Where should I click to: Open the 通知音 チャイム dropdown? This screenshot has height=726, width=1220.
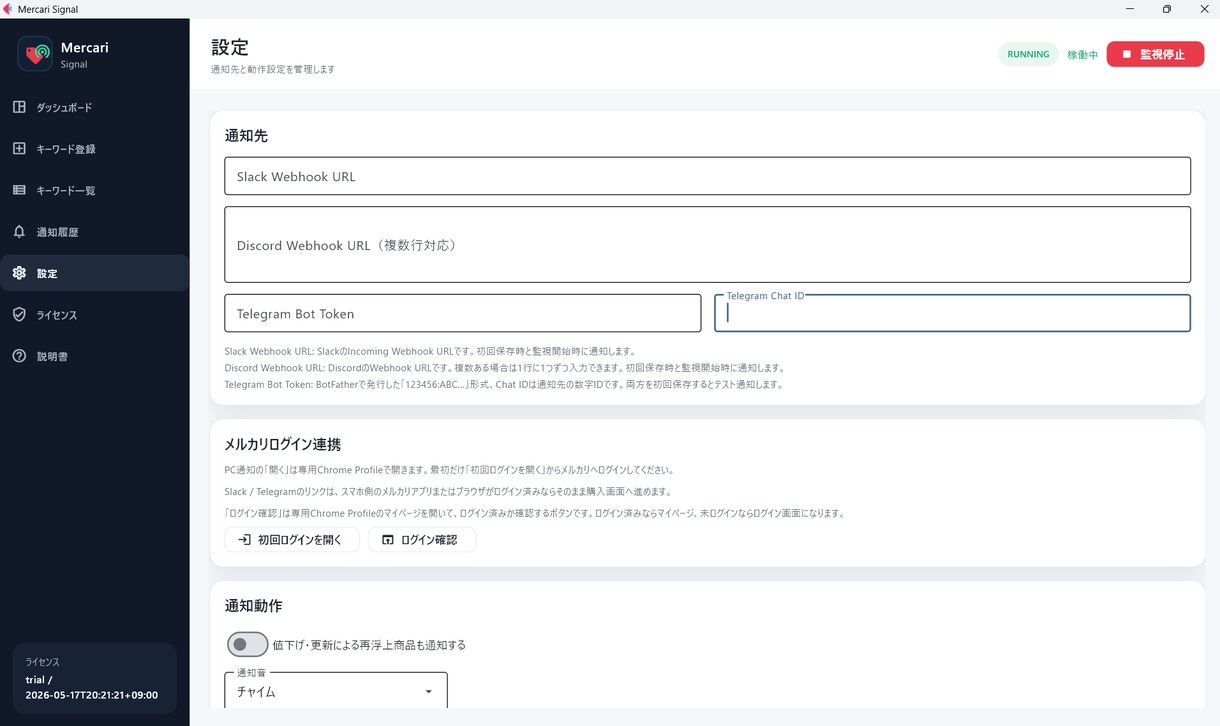[336, 691]
